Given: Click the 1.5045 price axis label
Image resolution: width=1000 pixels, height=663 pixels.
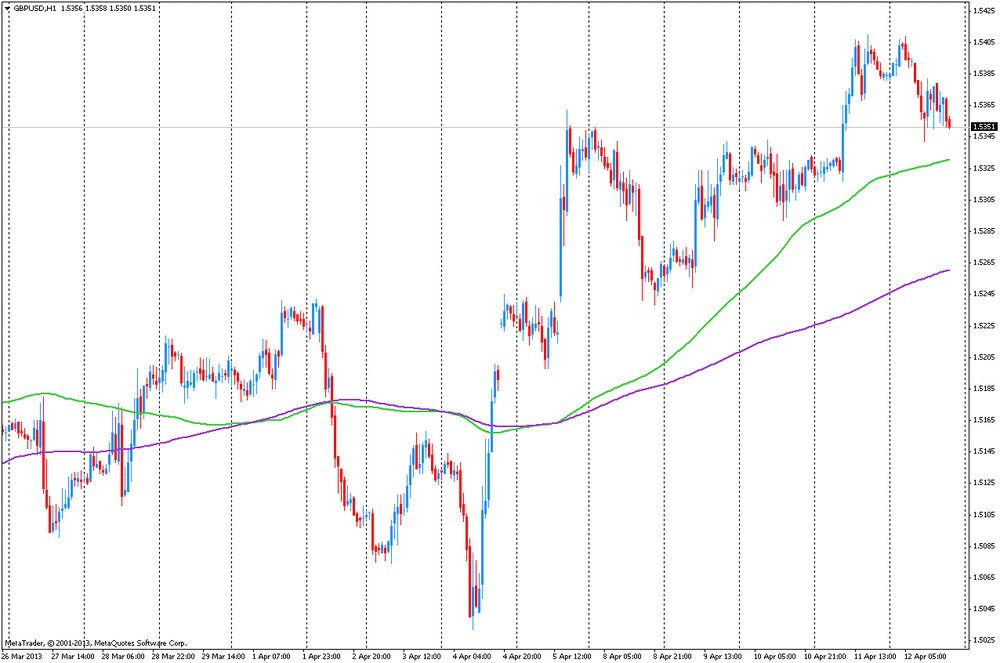Looking at the screenshot, I should (985, 609).
